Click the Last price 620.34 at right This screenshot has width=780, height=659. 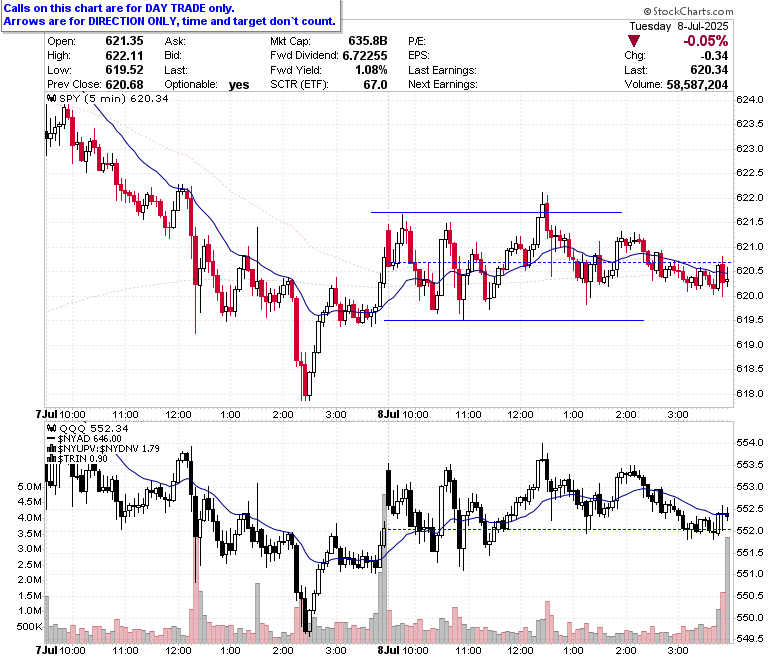(709, 70)
